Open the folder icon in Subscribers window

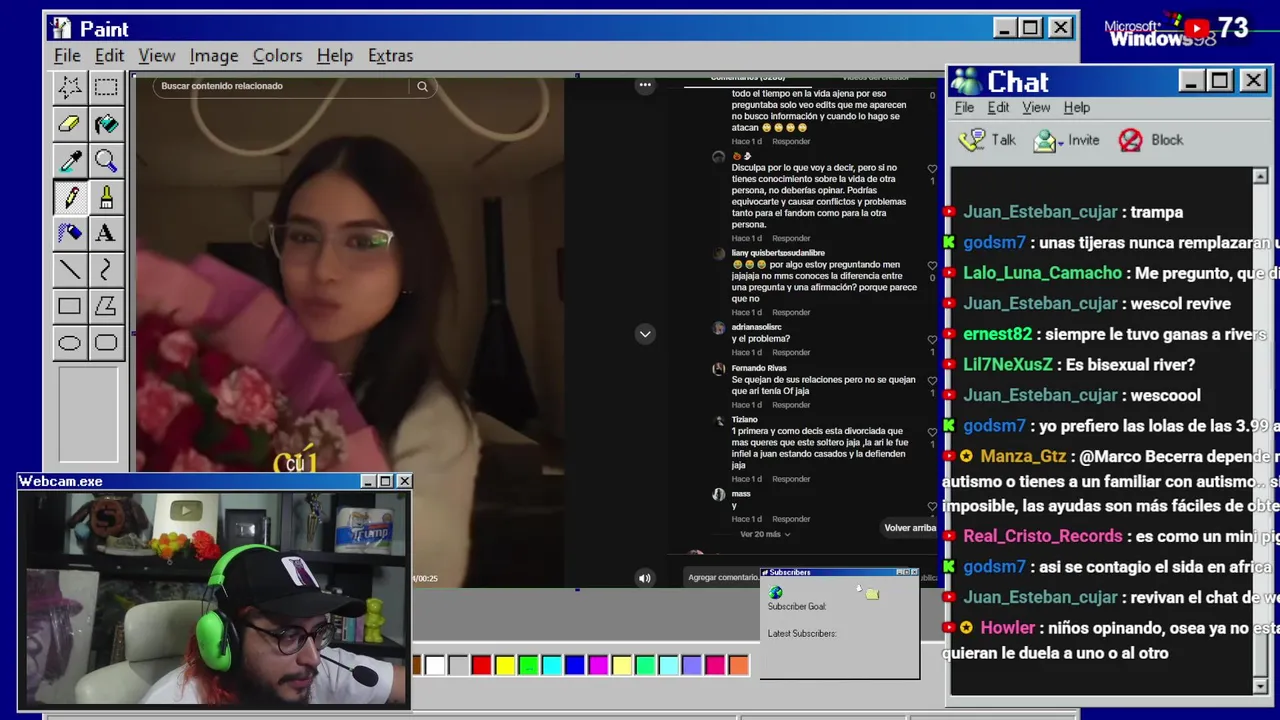872,594
